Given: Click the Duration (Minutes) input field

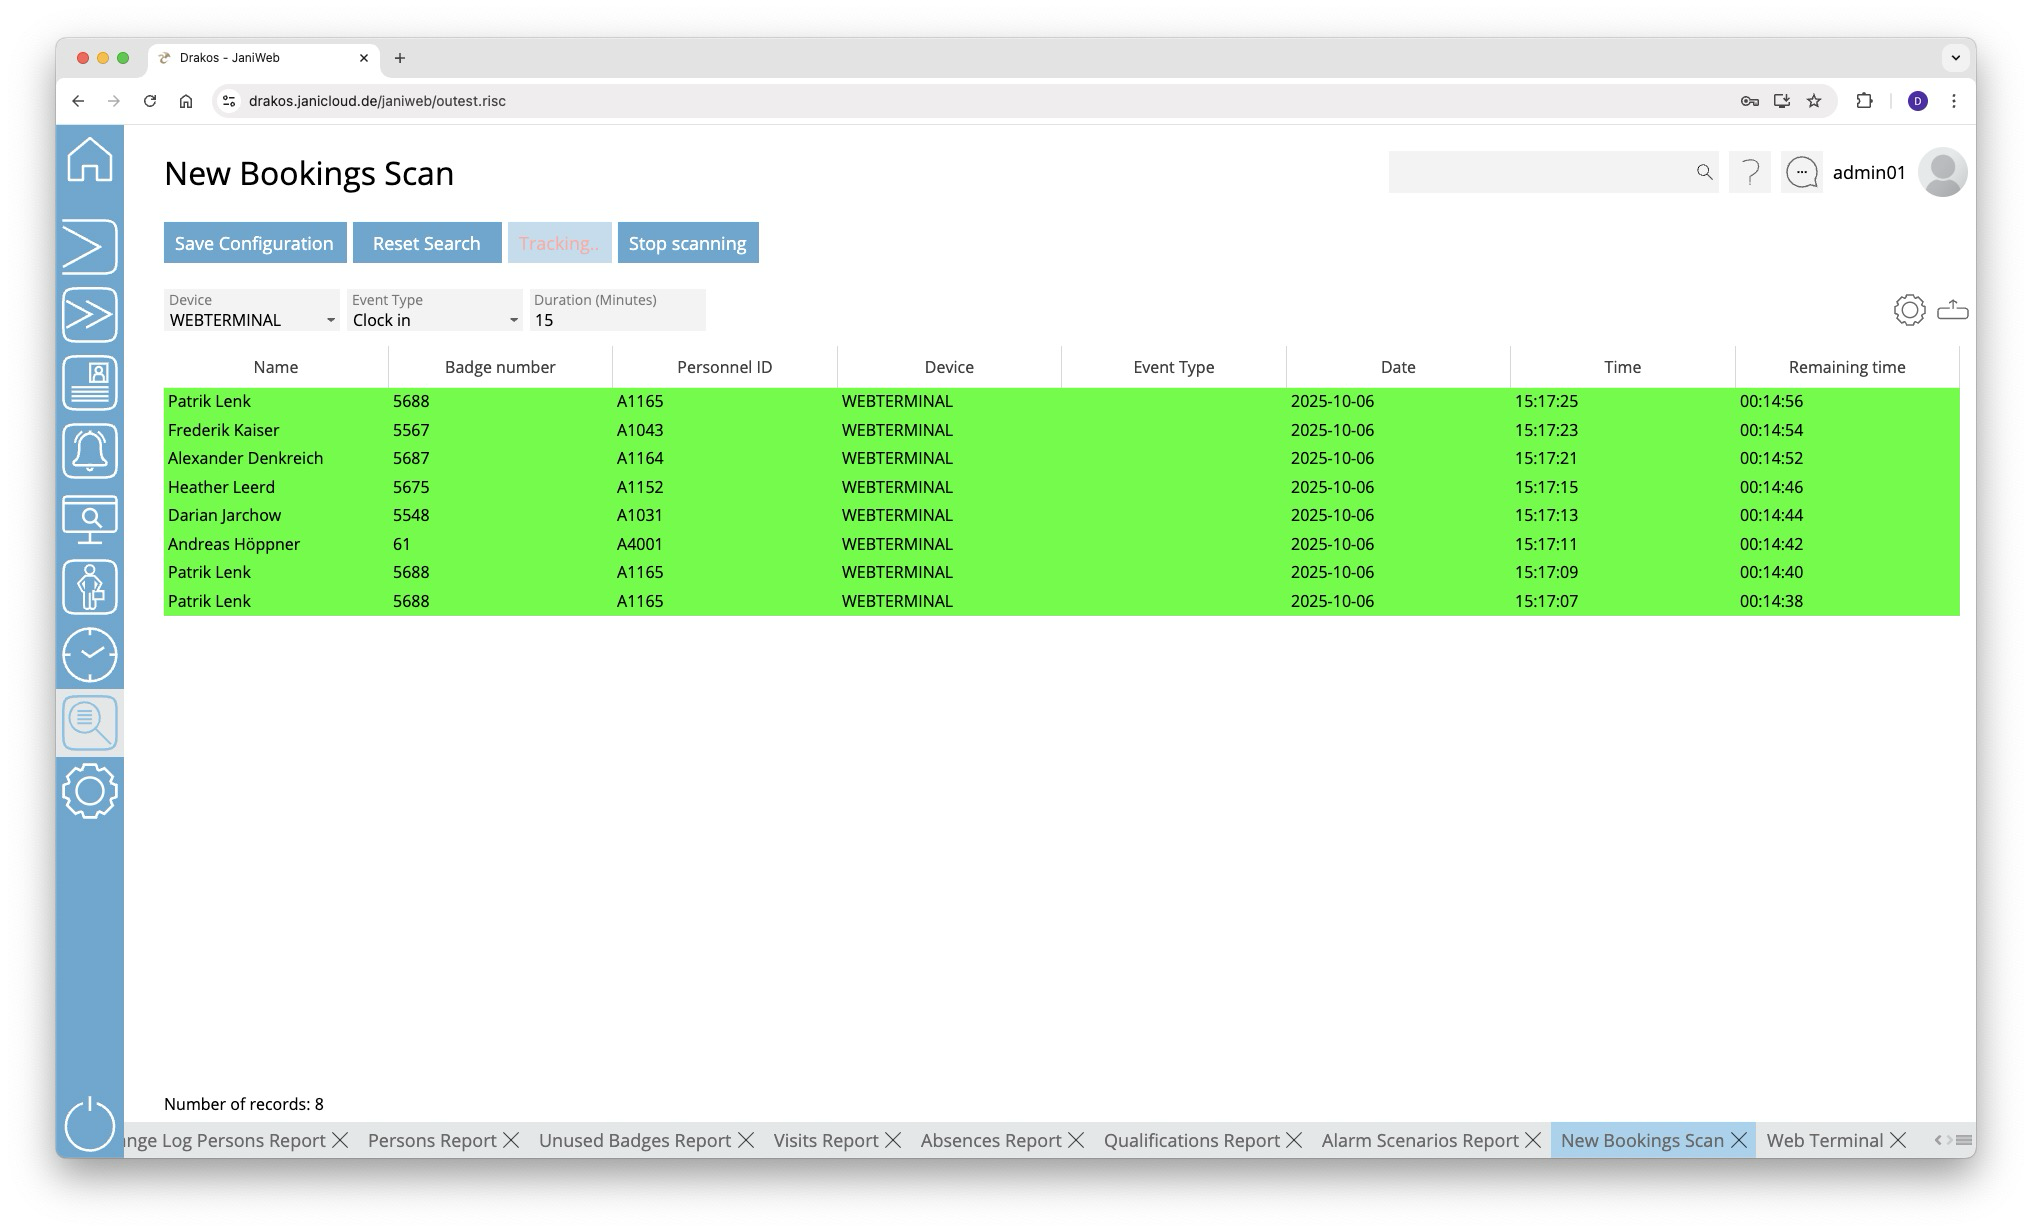Looking at the screenshot, I should tap(617, 320).
